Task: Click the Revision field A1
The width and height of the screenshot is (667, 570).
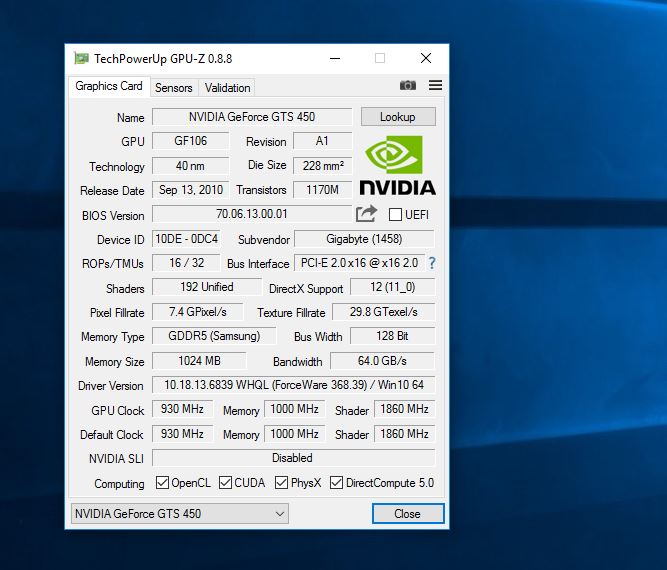Action: pos(322,141)
